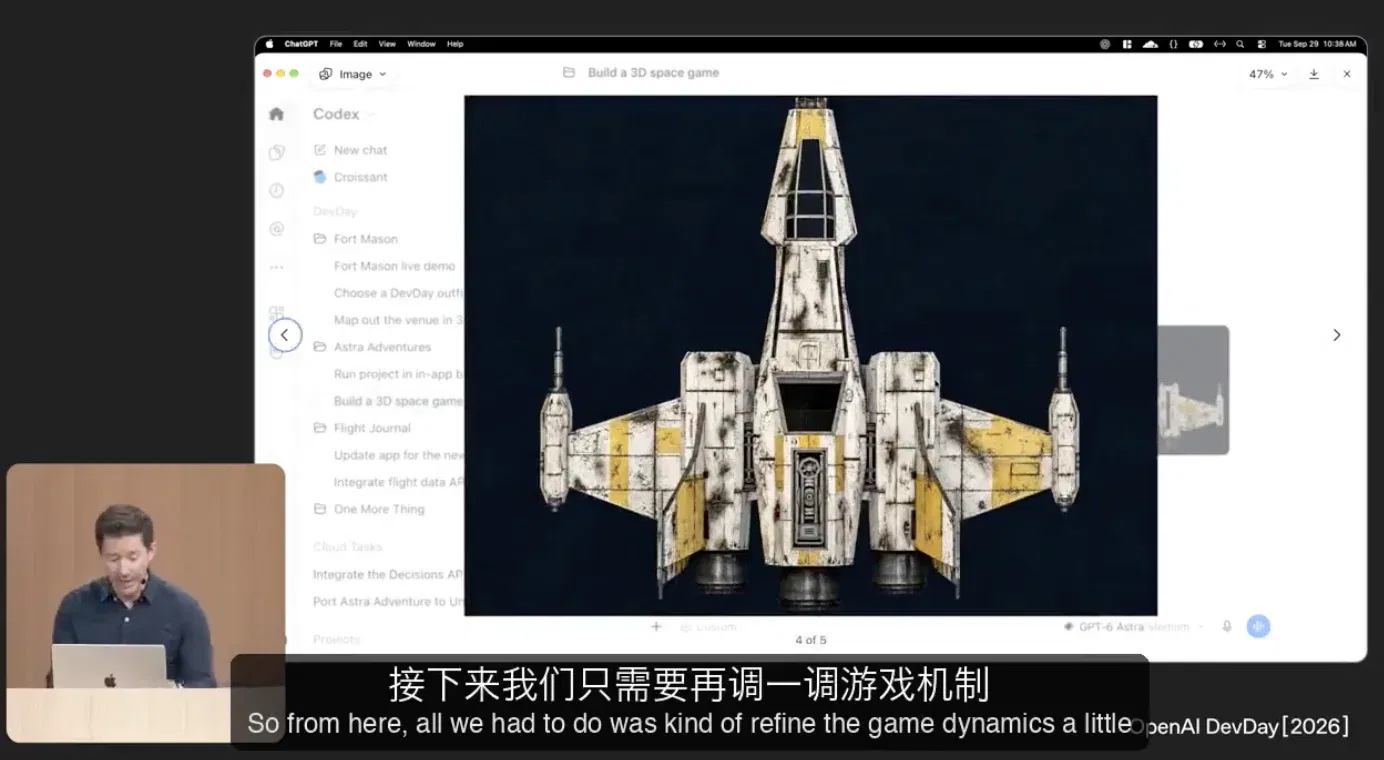Click the Cloud Tasks section label

pos(347,547)
